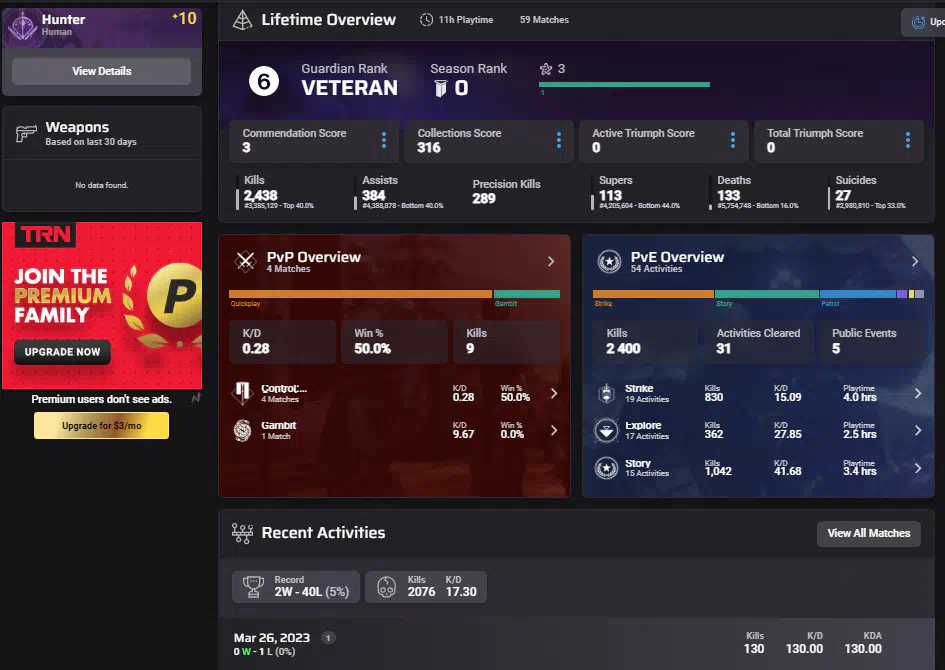The height and width of the screenshot is (670, 945).
Task: Click the View All Matches button
Action: tap(868, 533)
